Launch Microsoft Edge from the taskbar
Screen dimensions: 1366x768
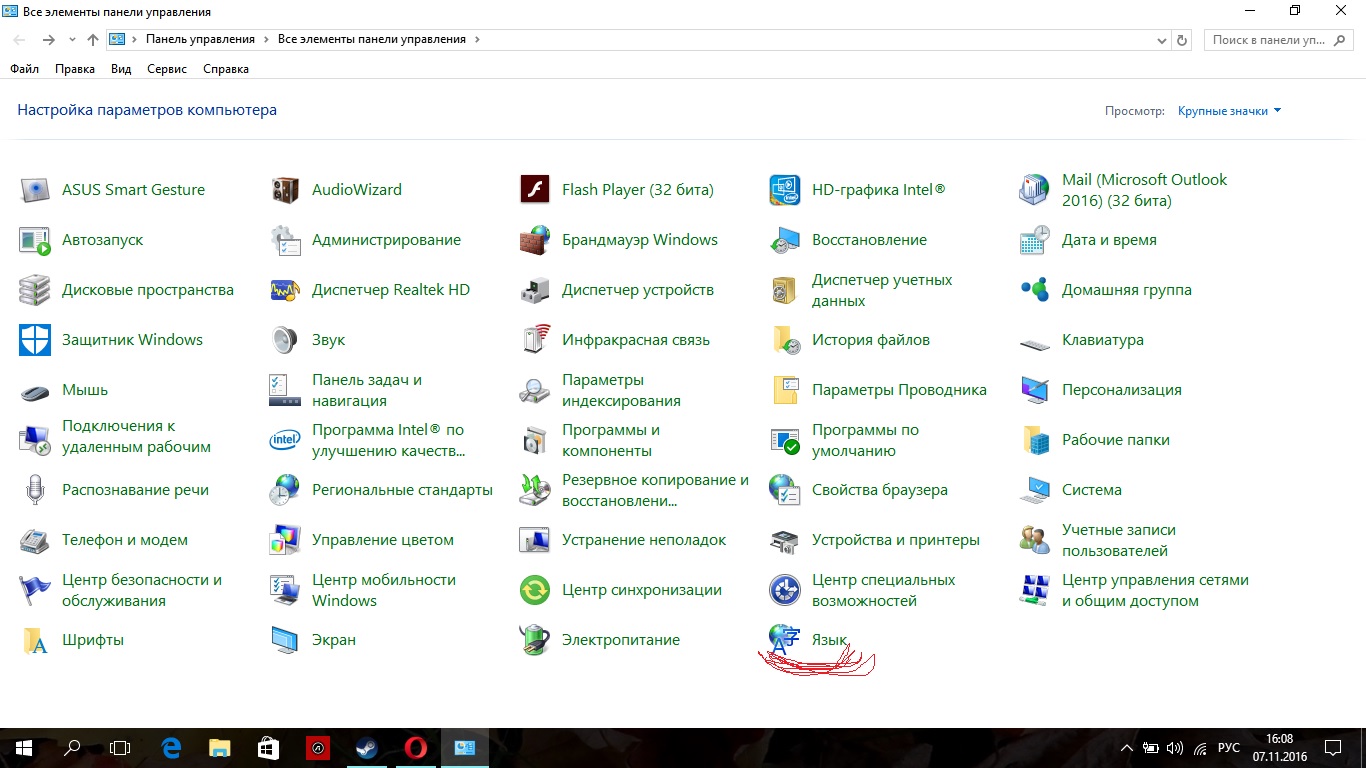(x=171, y=748)
